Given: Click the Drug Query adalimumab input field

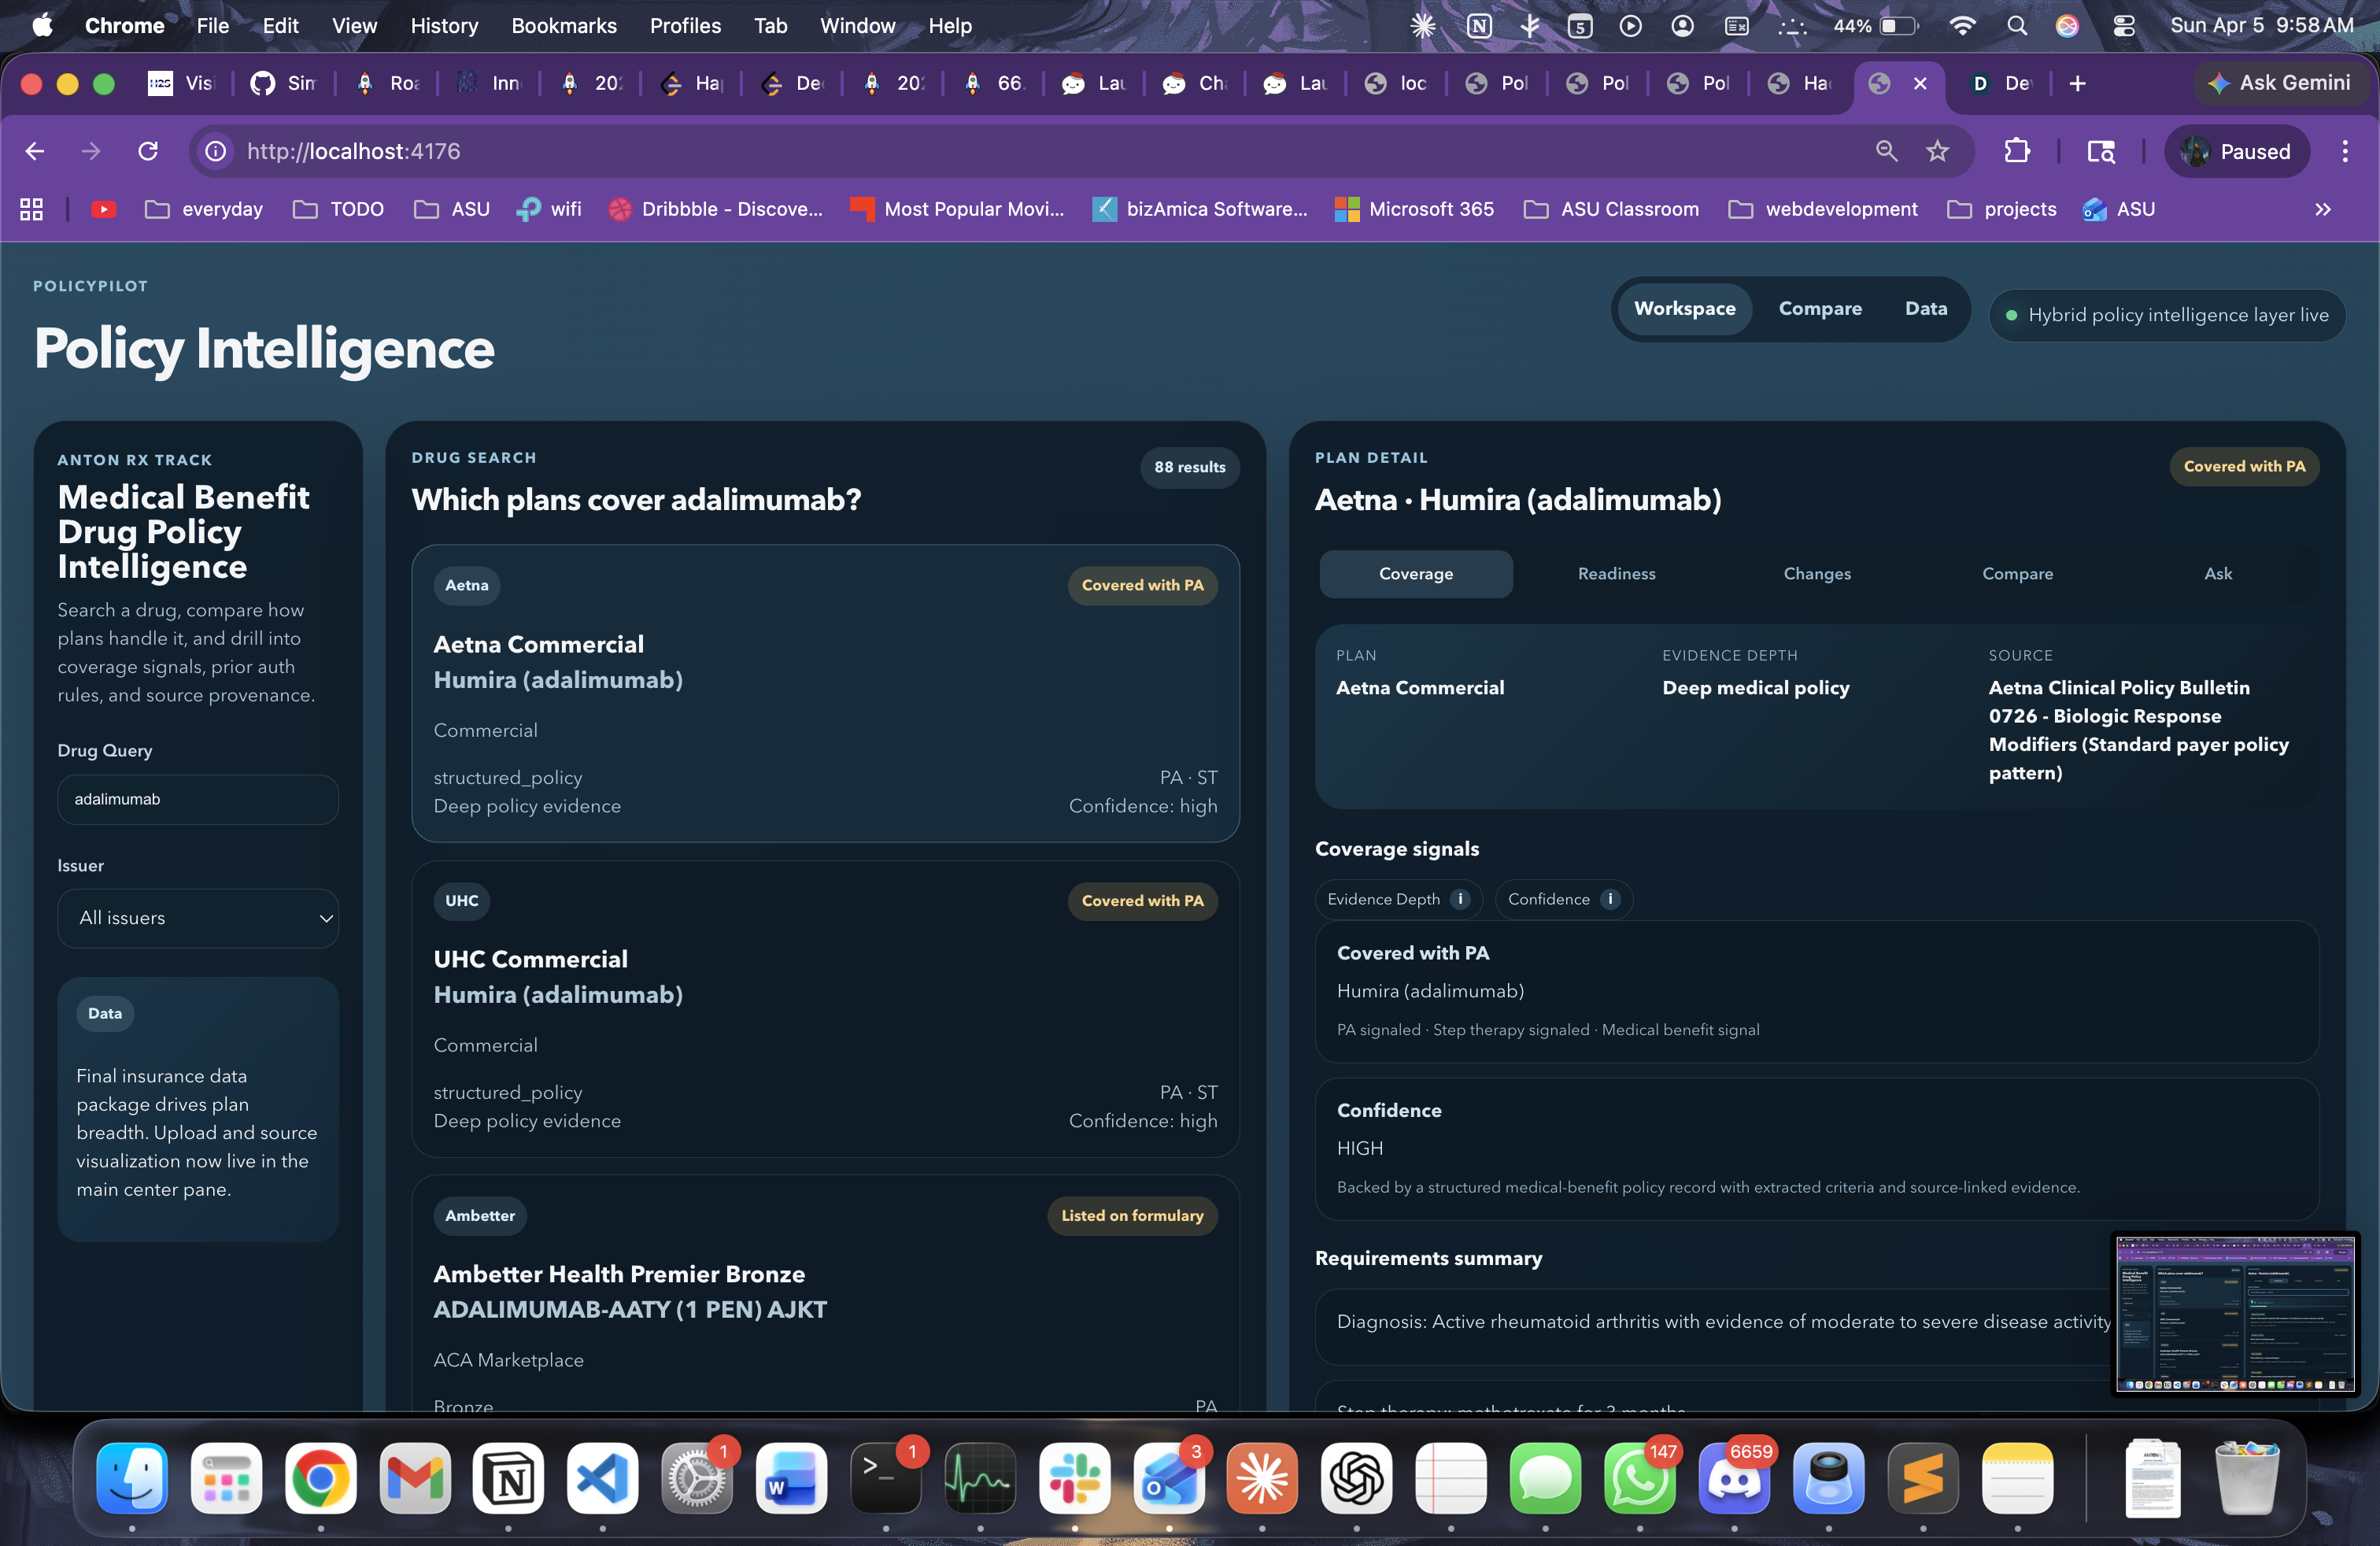Looking at the screenshot, I should point(198,799).
